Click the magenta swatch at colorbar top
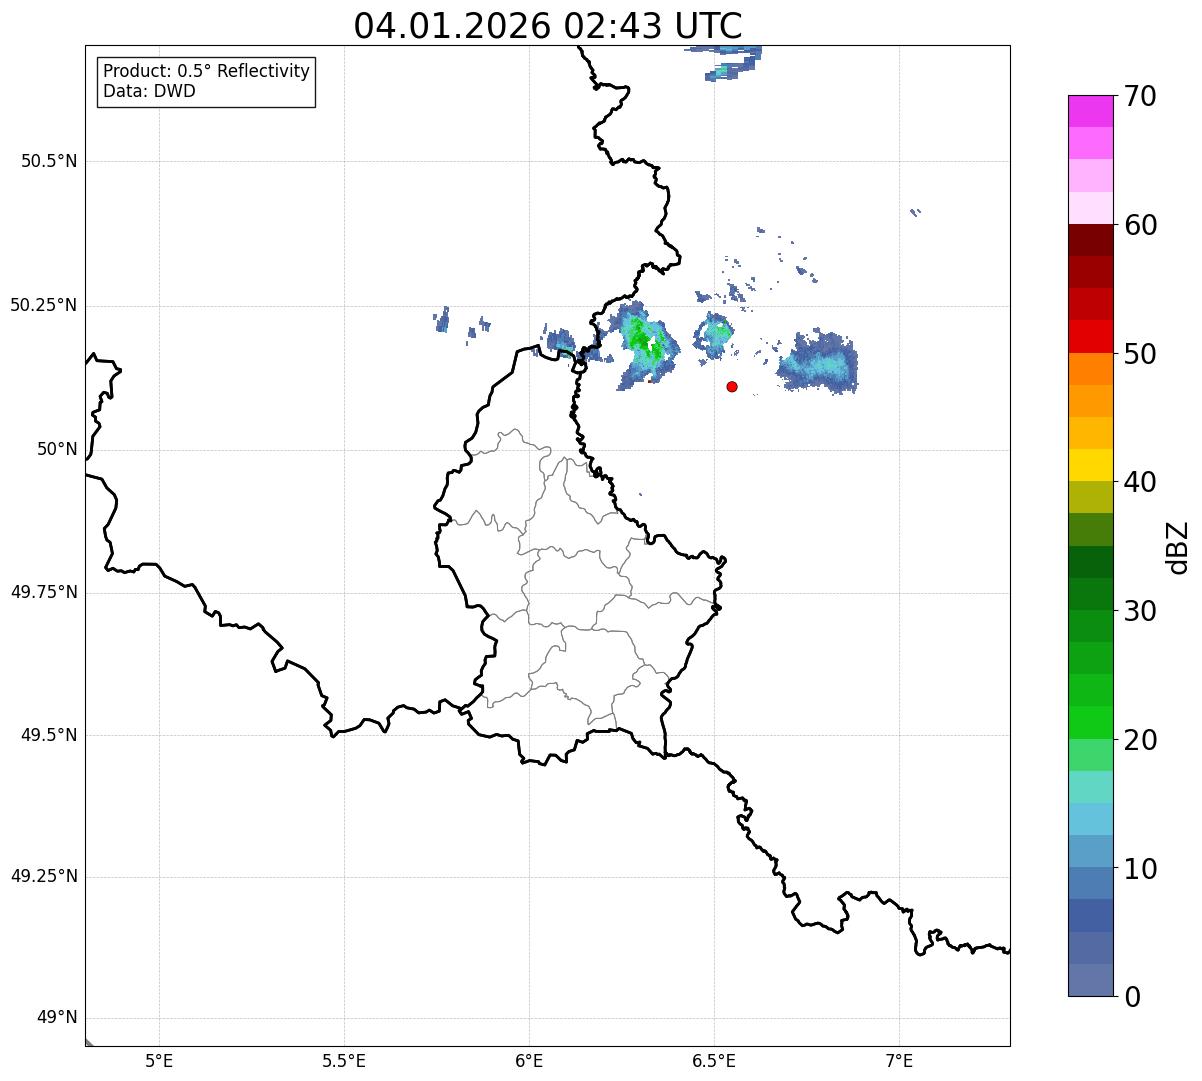The height and width of the screenshot is (1081, 1202). coord(1090,111)
